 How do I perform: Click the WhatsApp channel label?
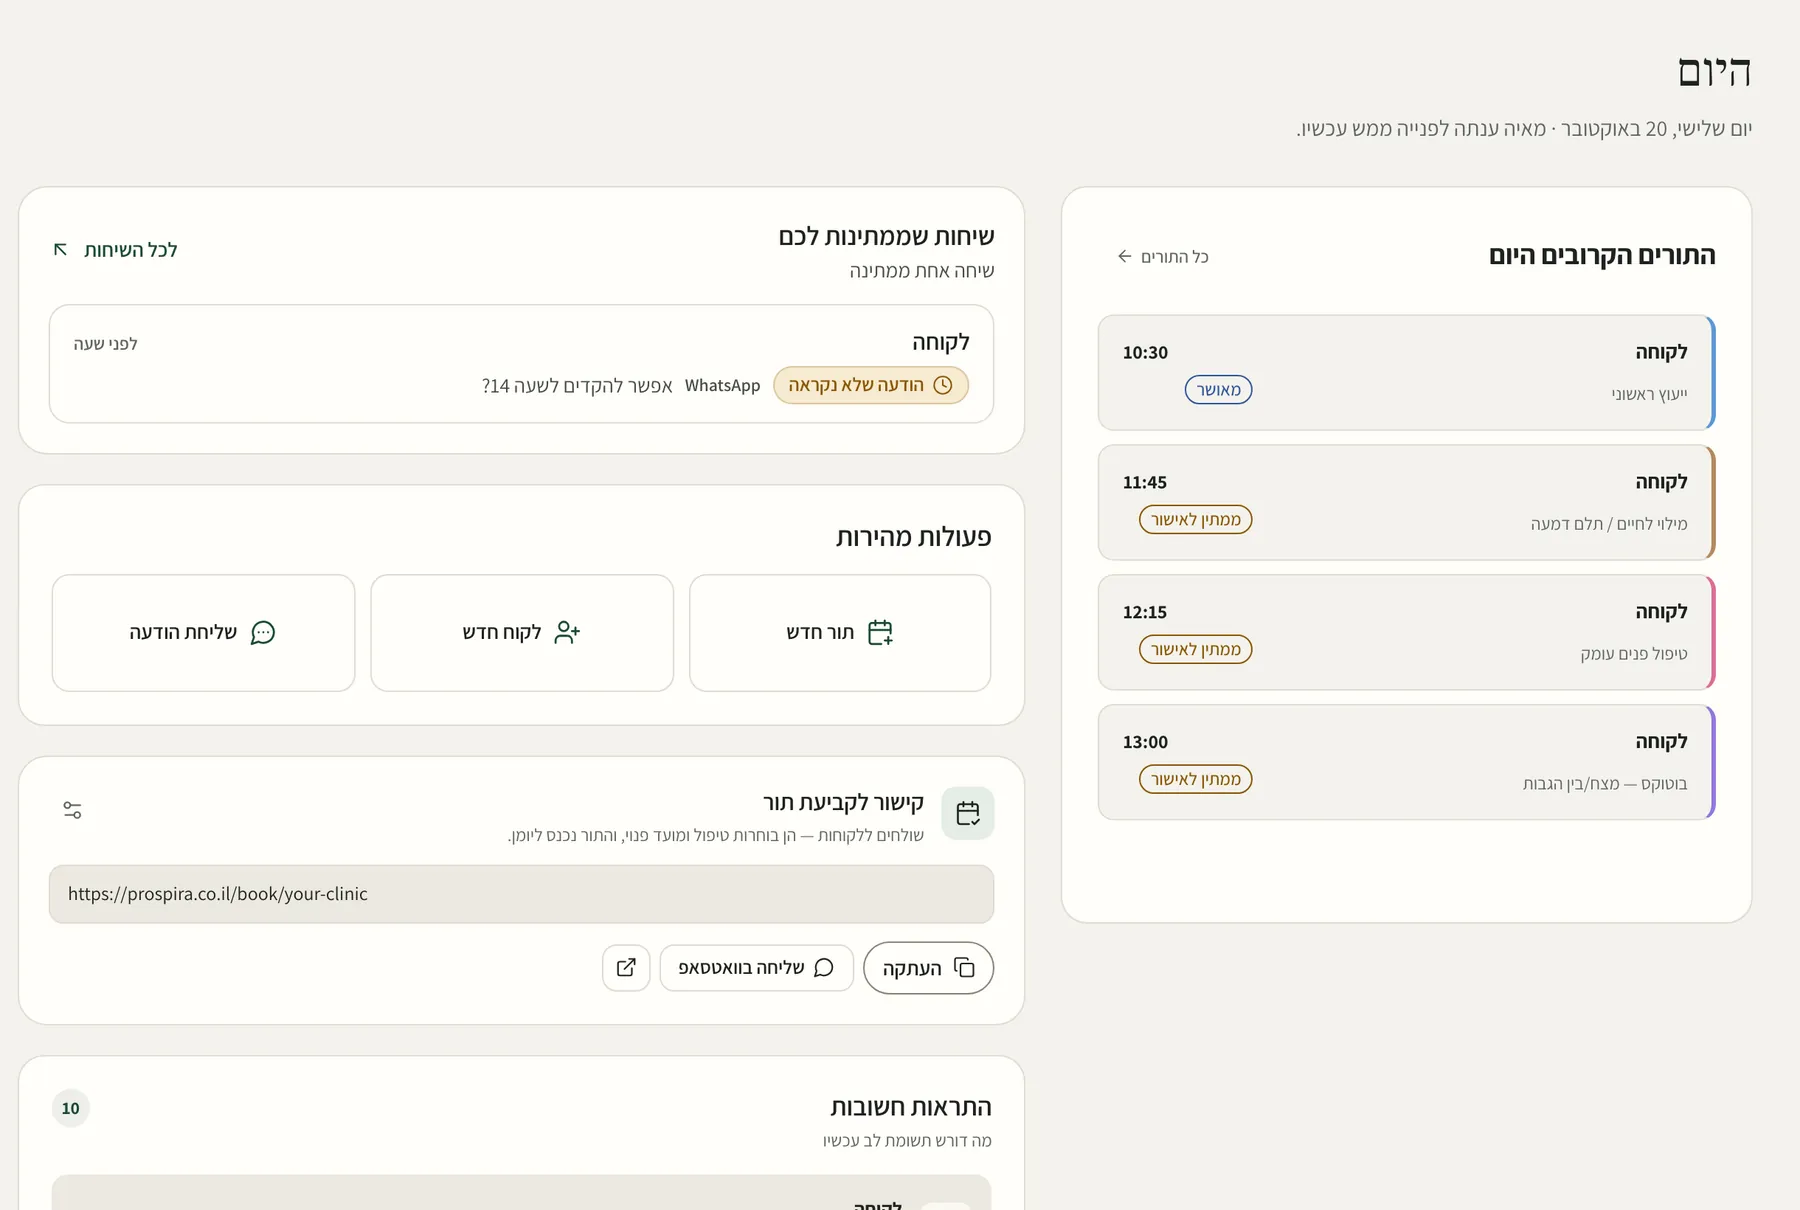pyautogui.click(x=722, y=386)
